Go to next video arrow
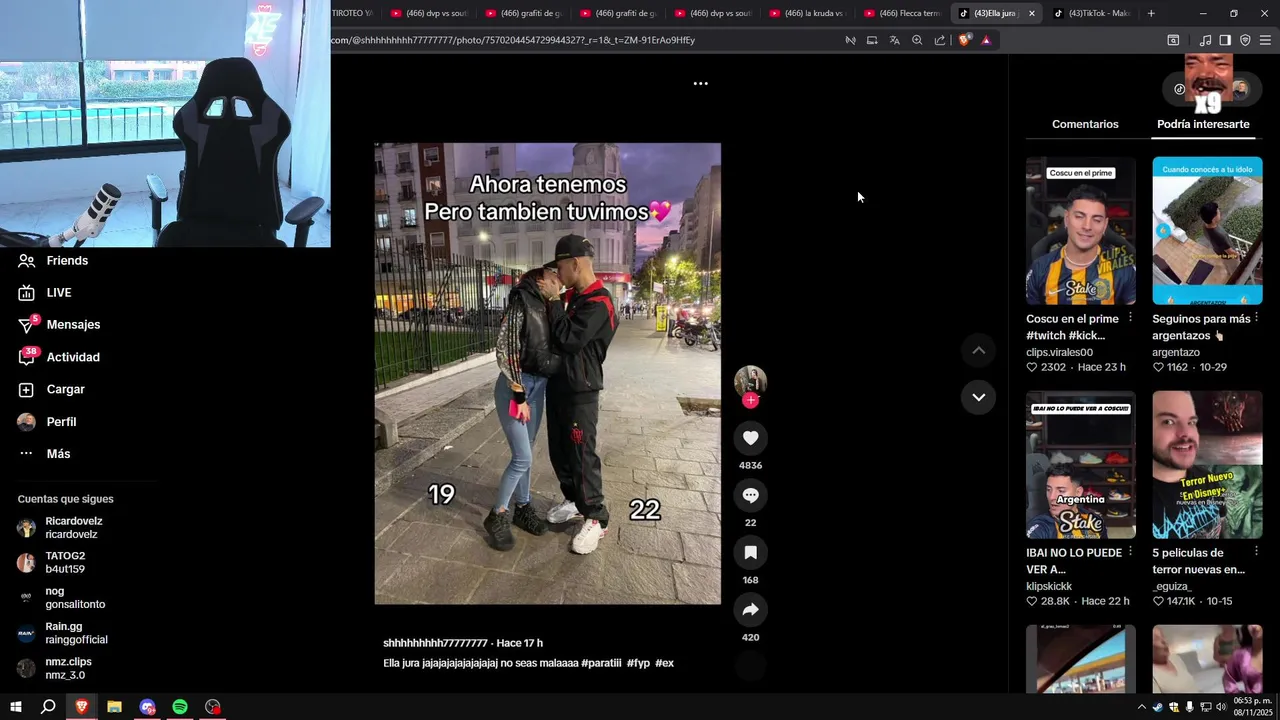Screen dimensions: 1280x720 coord(978,397)
